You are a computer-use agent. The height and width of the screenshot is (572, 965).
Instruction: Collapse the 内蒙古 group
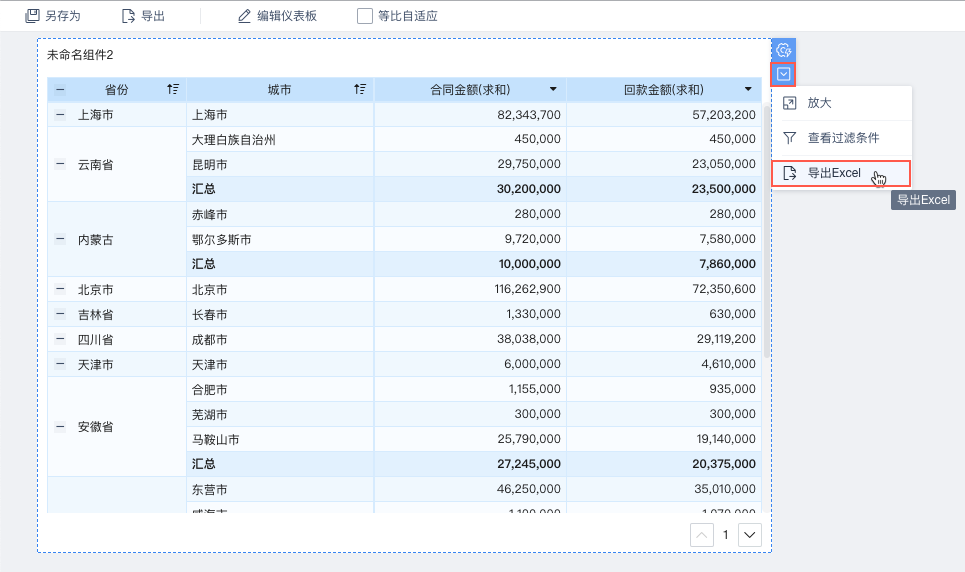60,240
